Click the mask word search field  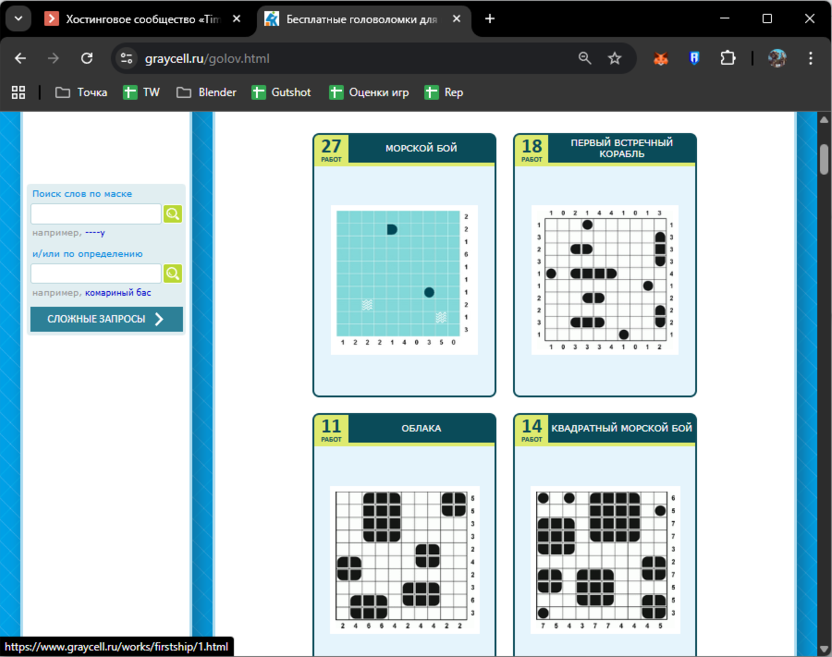[96, 214]
